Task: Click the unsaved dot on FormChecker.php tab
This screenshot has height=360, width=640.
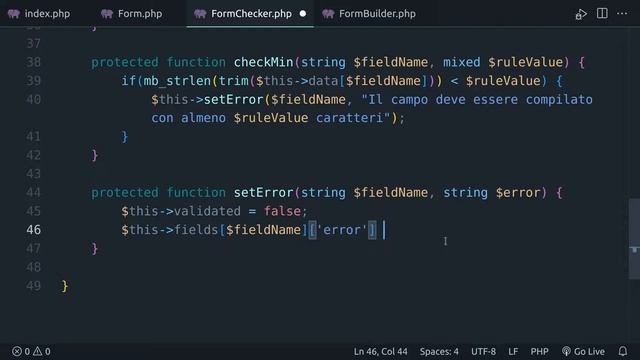Action: click(303, 13)
